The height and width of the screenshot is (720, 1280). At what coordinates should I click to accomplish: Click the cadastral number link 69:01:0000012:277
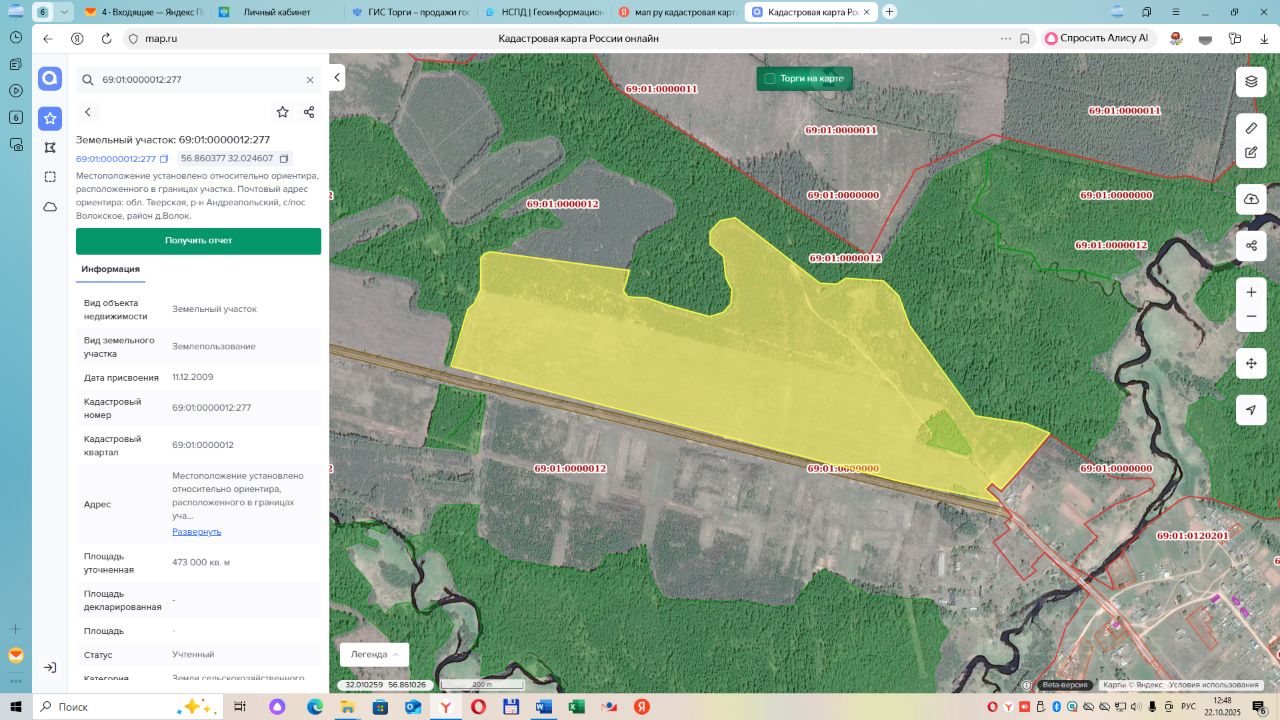click(116, 159)
